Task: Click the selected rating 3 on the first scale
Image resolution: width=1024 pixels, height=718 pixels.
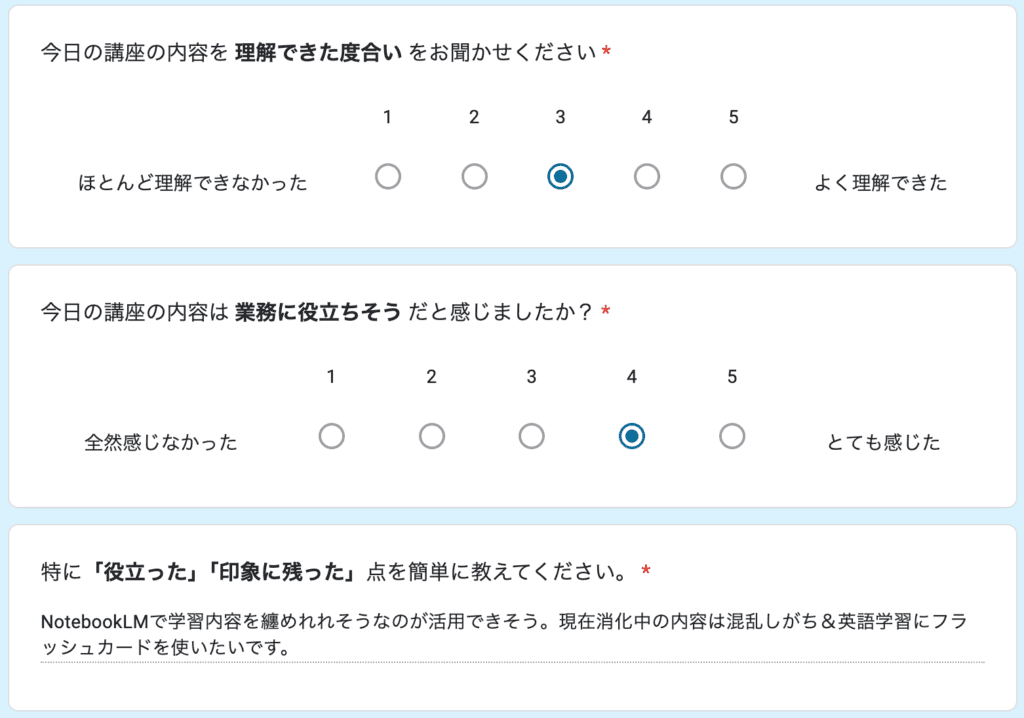Action: tap(560, 176)
